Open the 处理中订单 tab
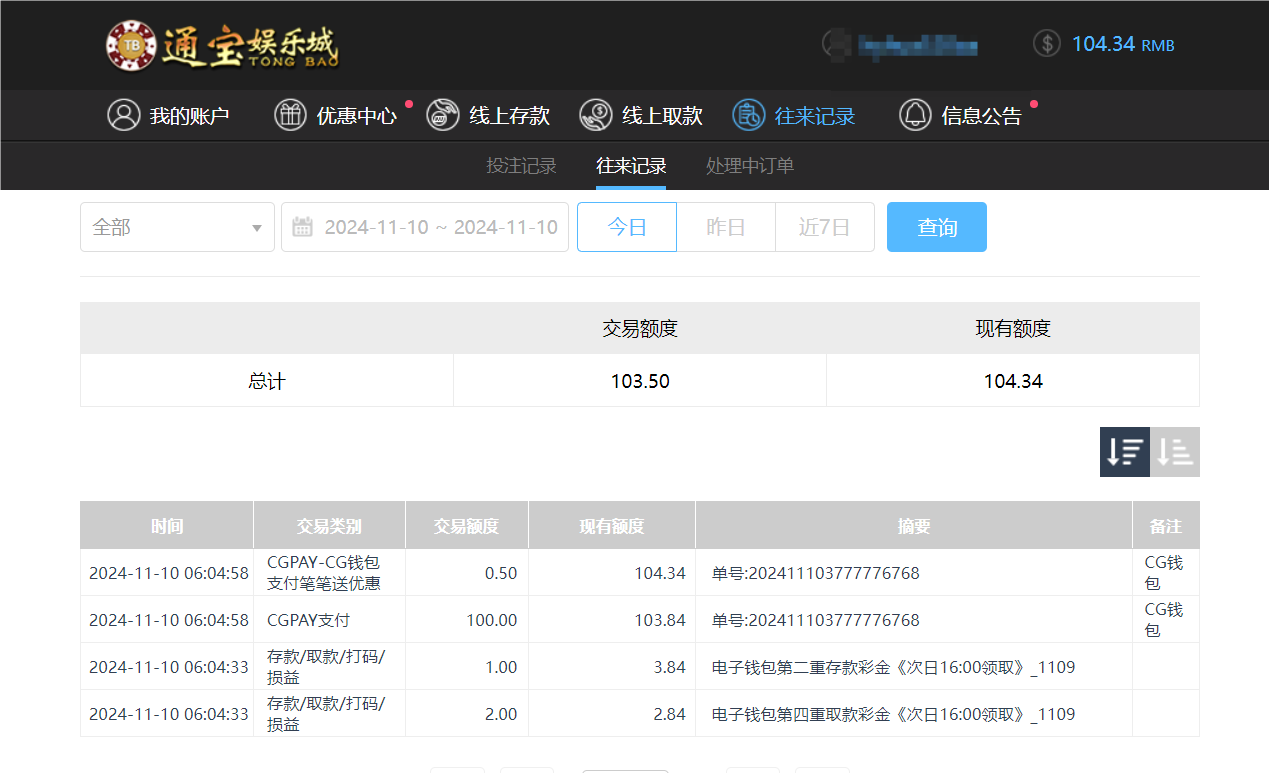Screen dimensions: 1269x774 click(x=749, y=166)
